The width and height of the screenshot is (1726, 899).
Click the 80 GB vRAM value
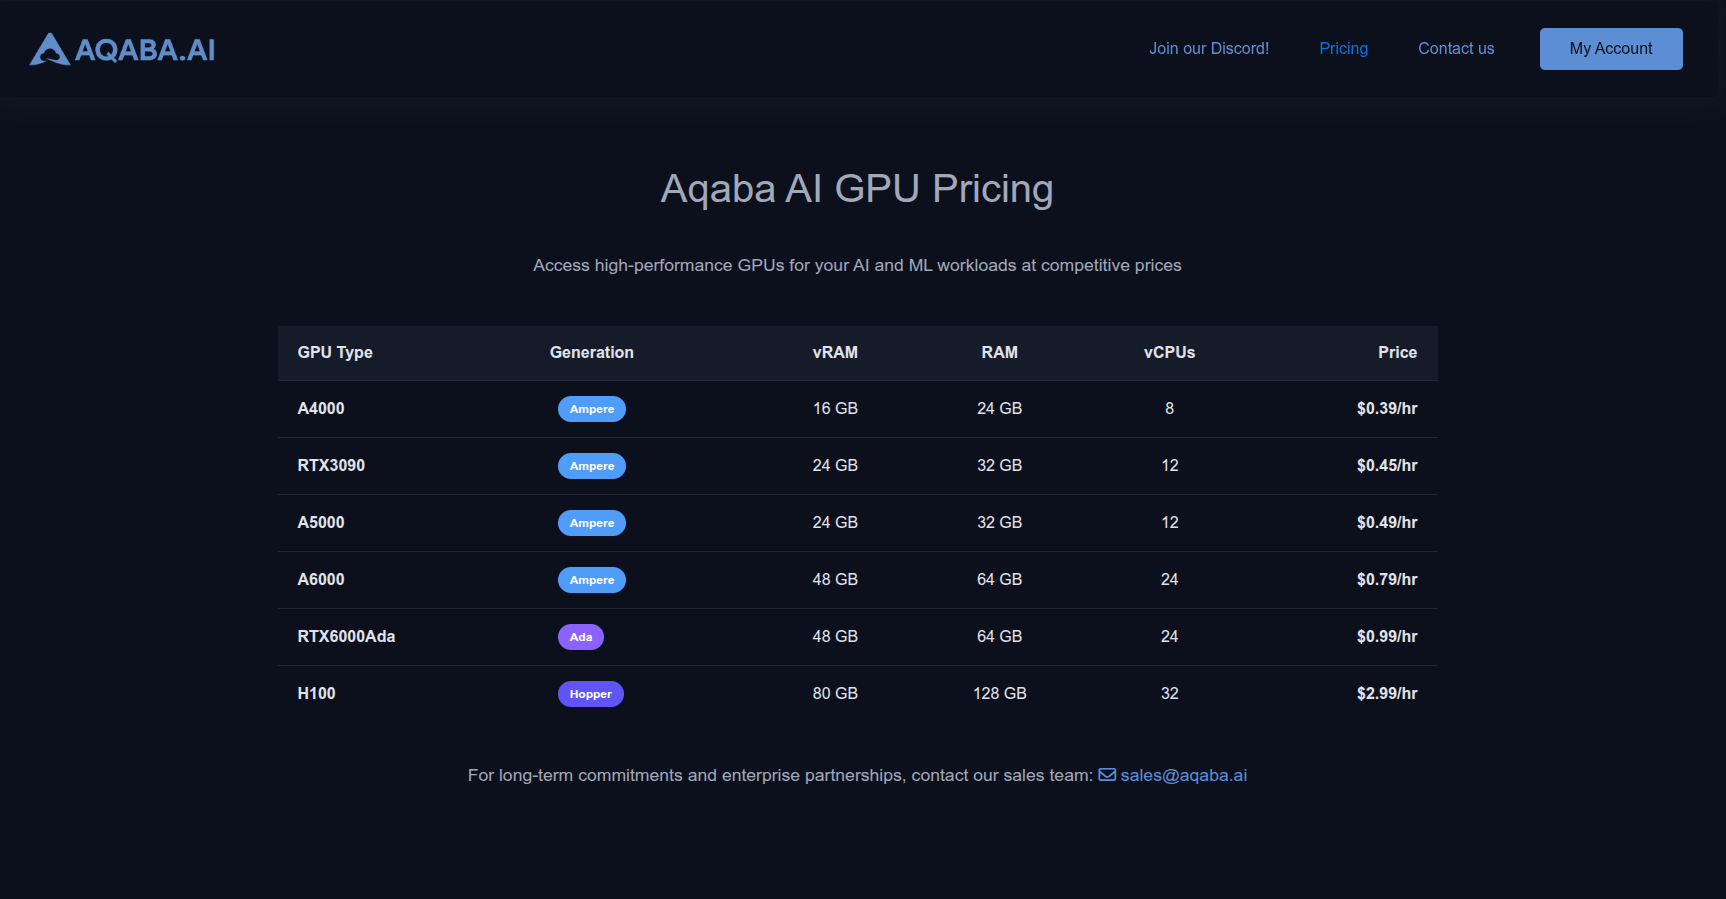point(835,693)
